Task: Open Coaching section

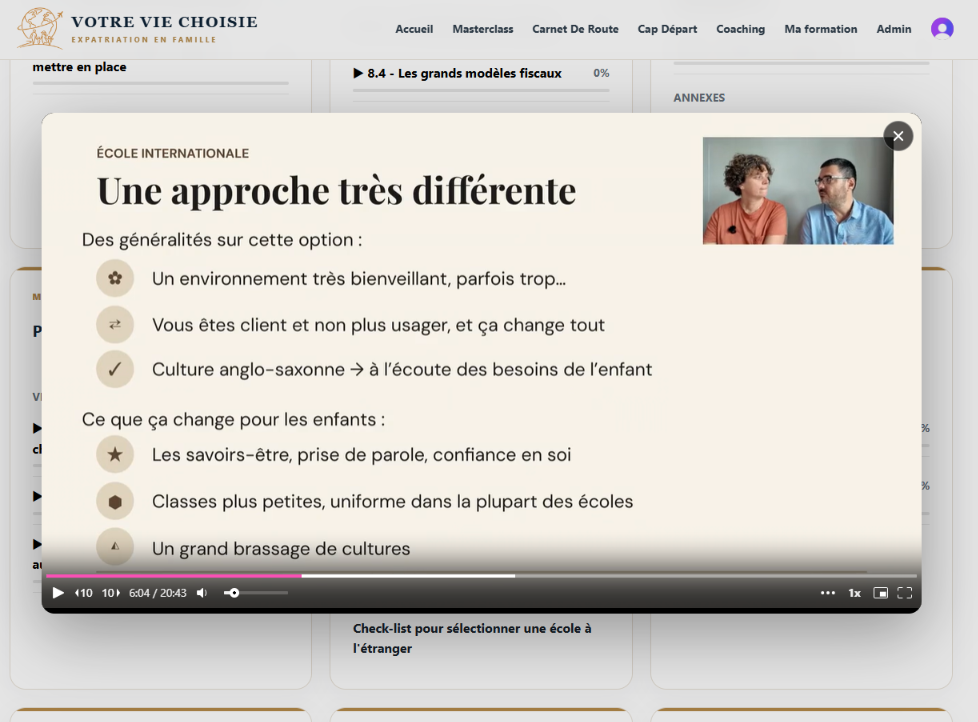Action: coord(740,29)
